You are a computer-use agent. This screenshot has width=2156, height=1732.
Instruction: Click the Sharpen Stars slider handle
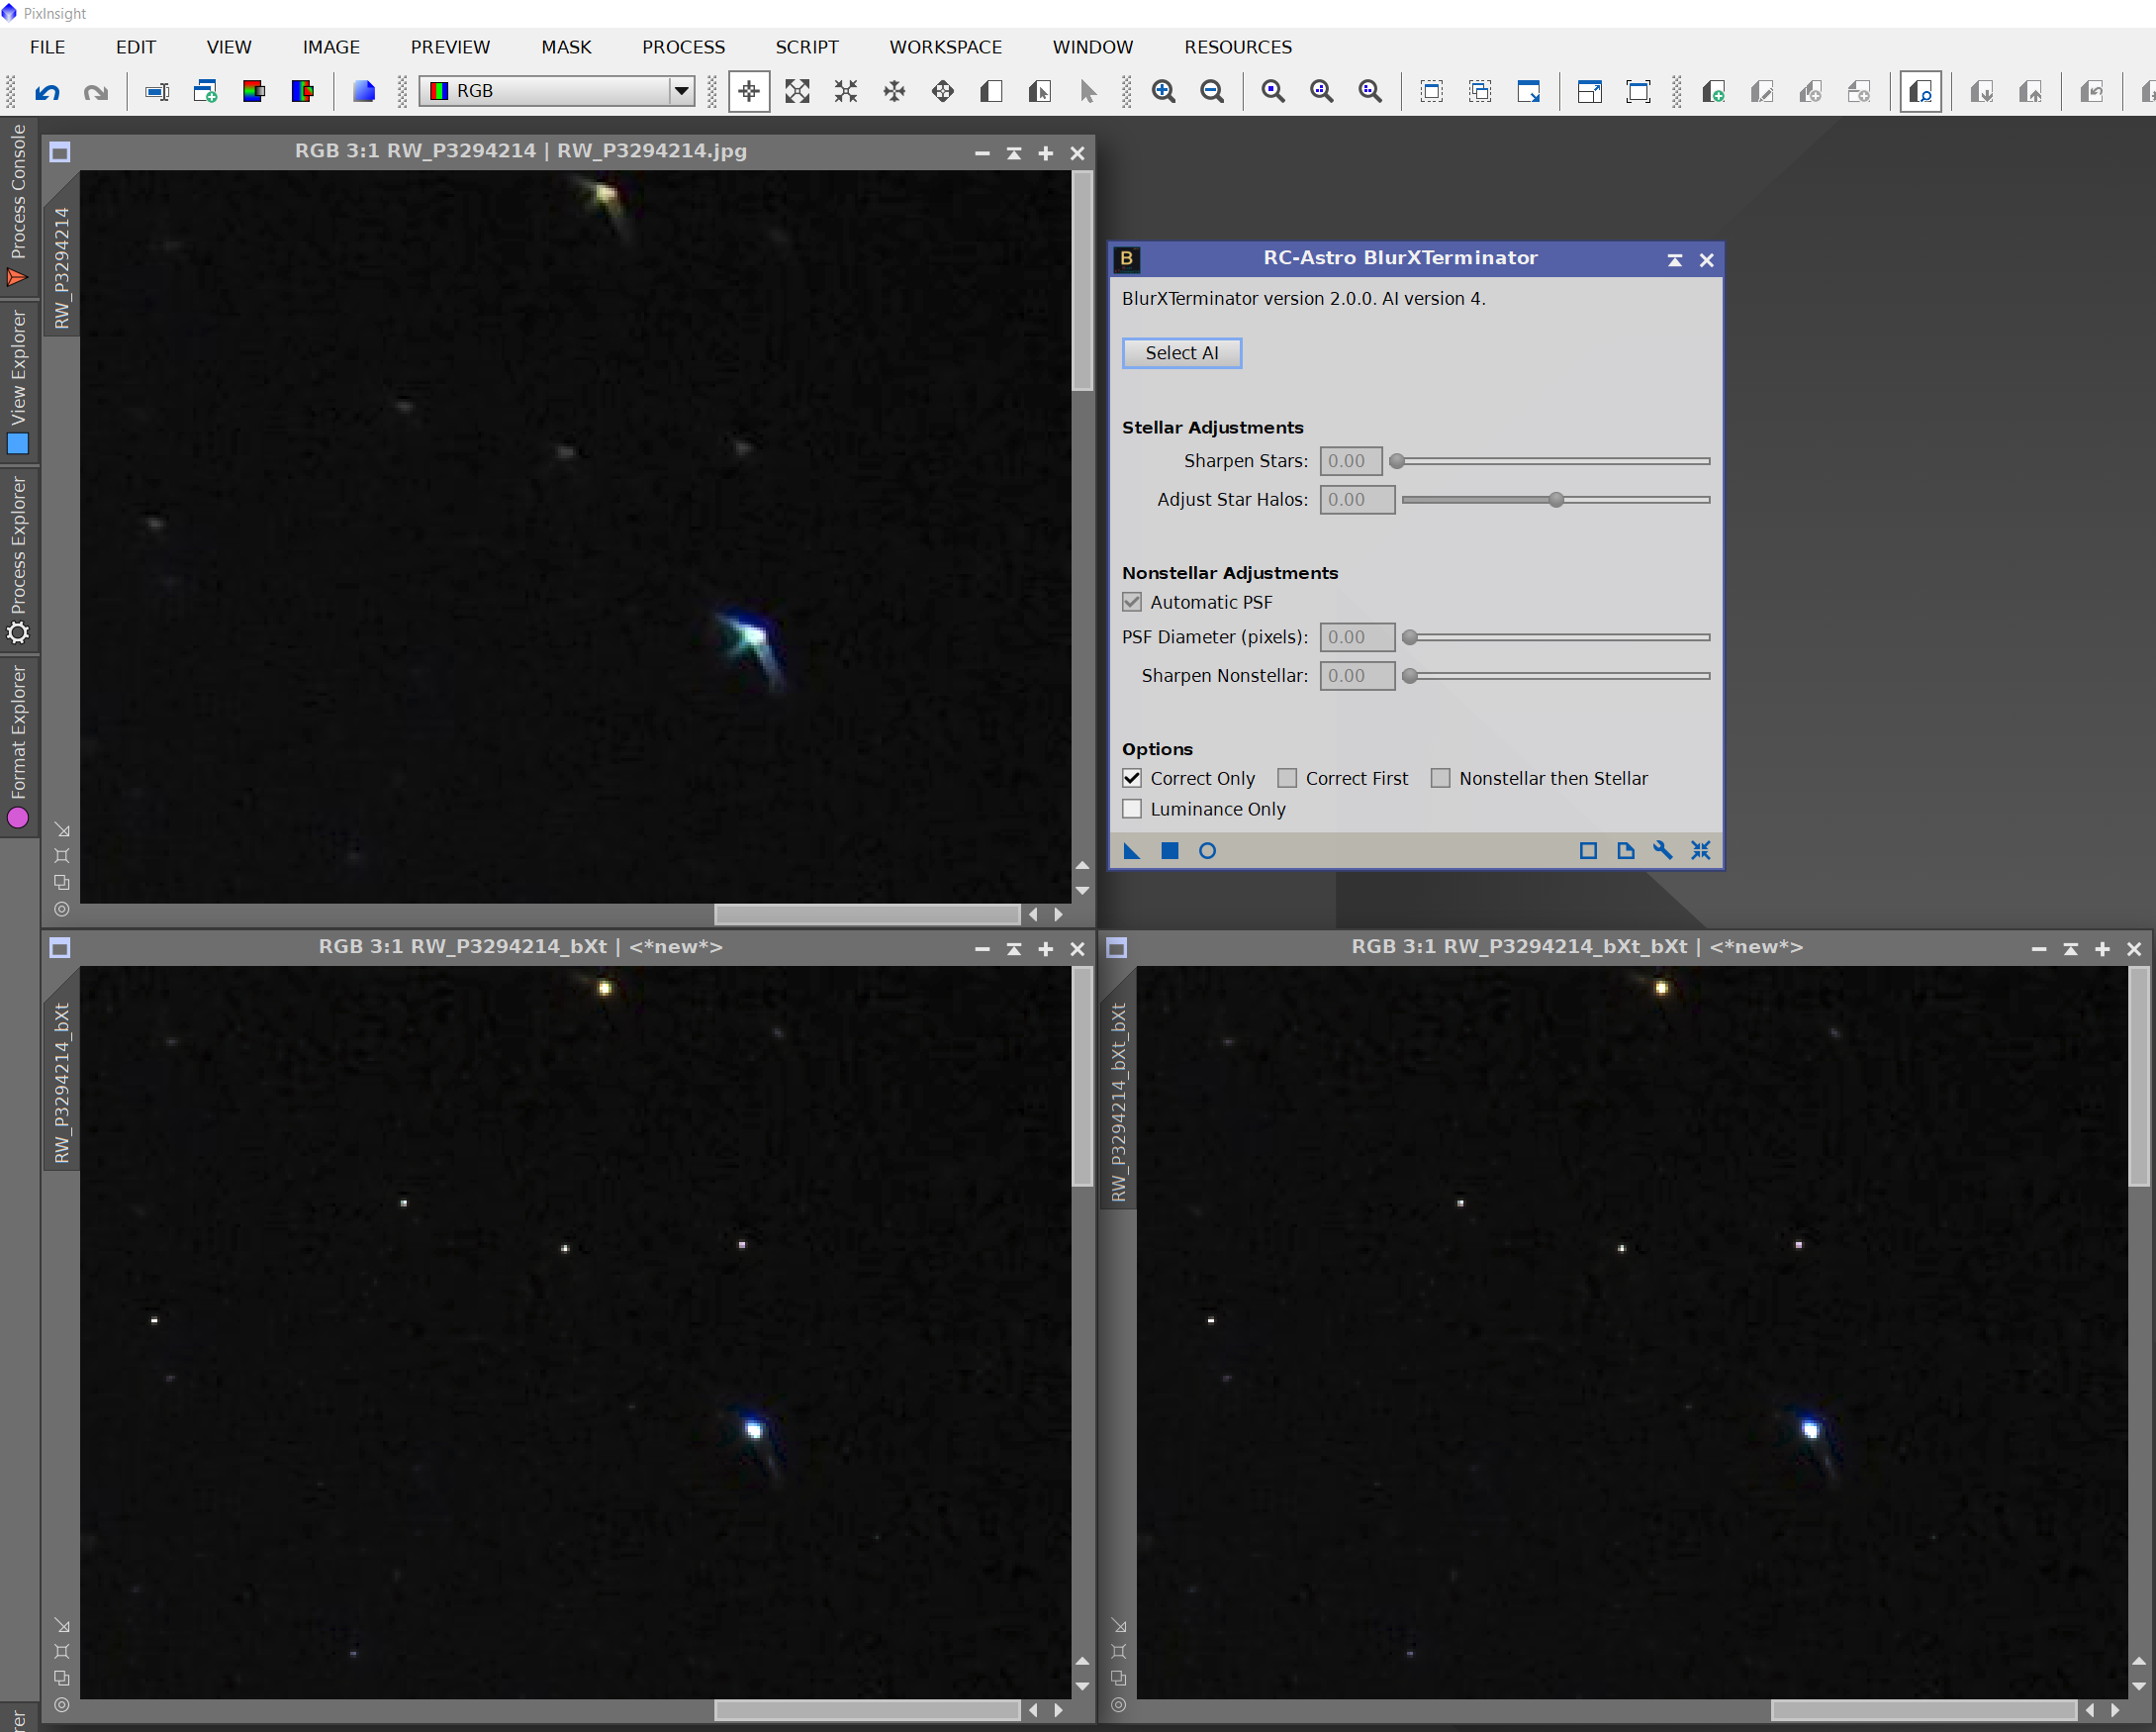coord(1397,461)
